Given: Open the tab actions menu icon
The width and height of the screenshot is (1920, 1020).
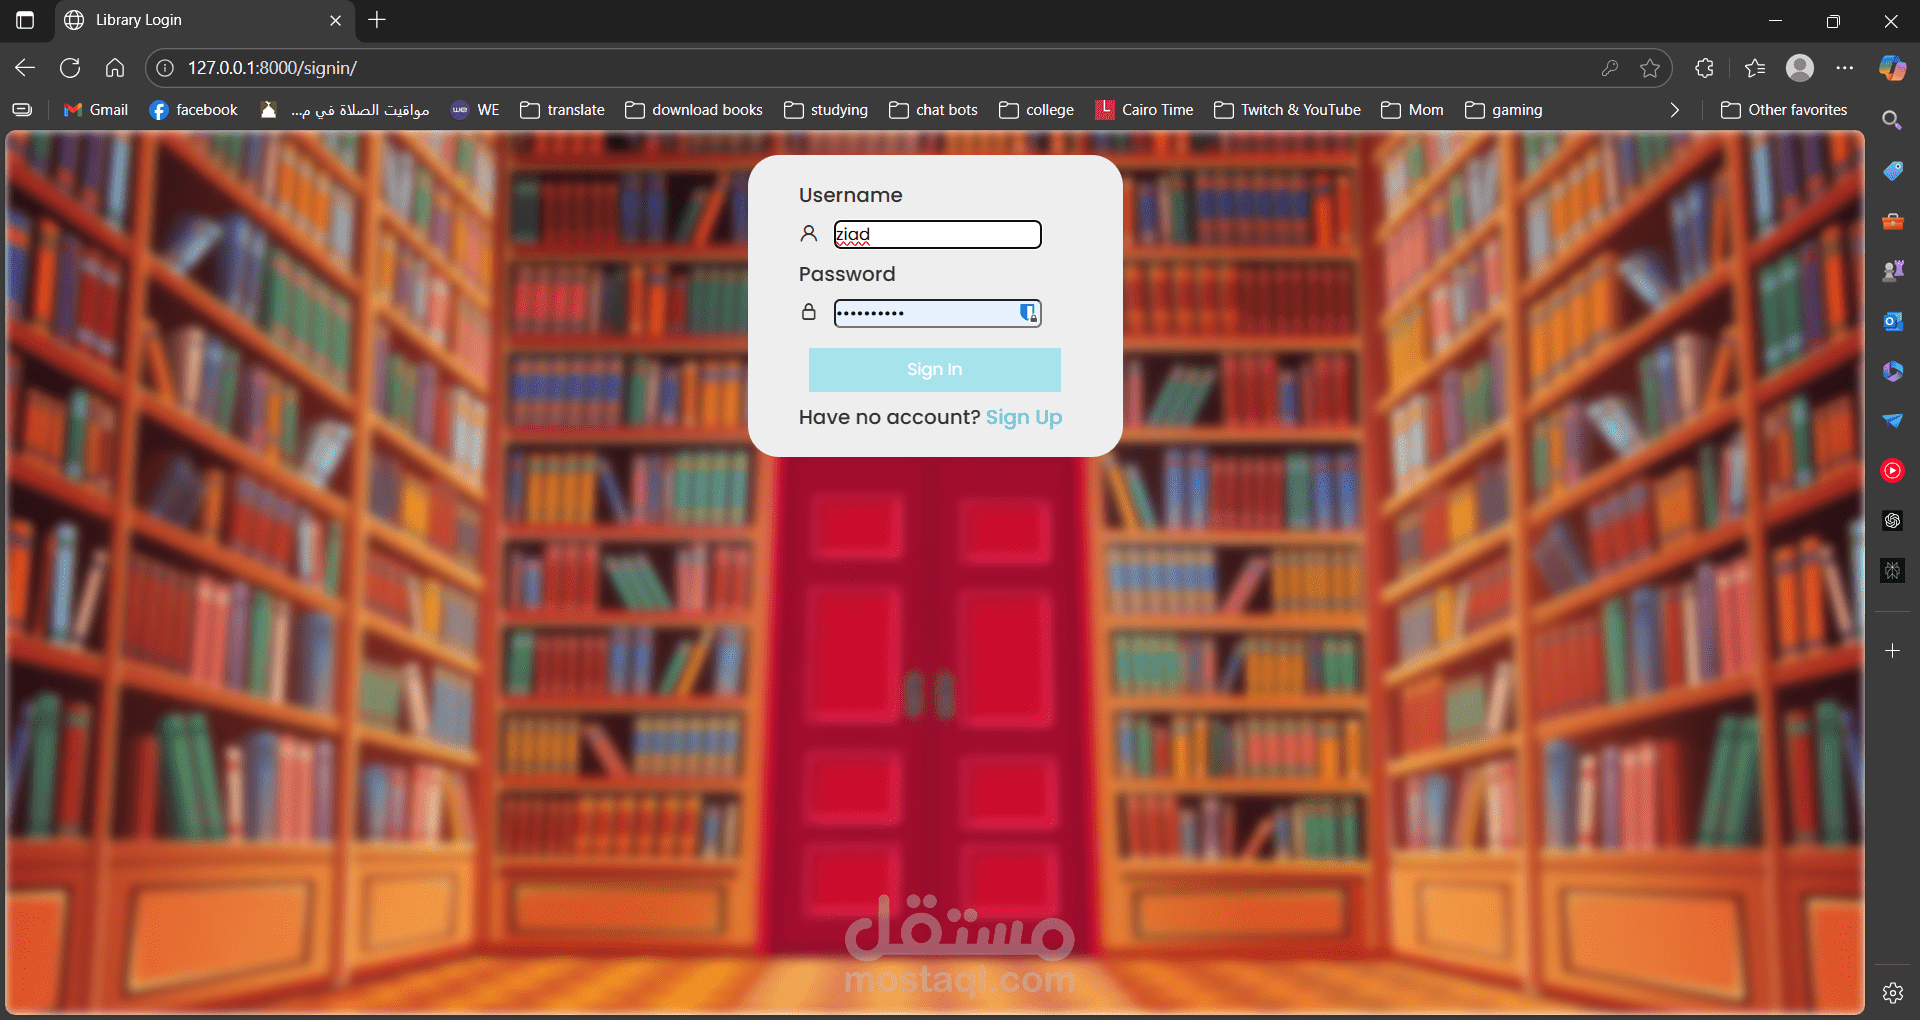Looking at the screenshot, I should coord(25,20).
